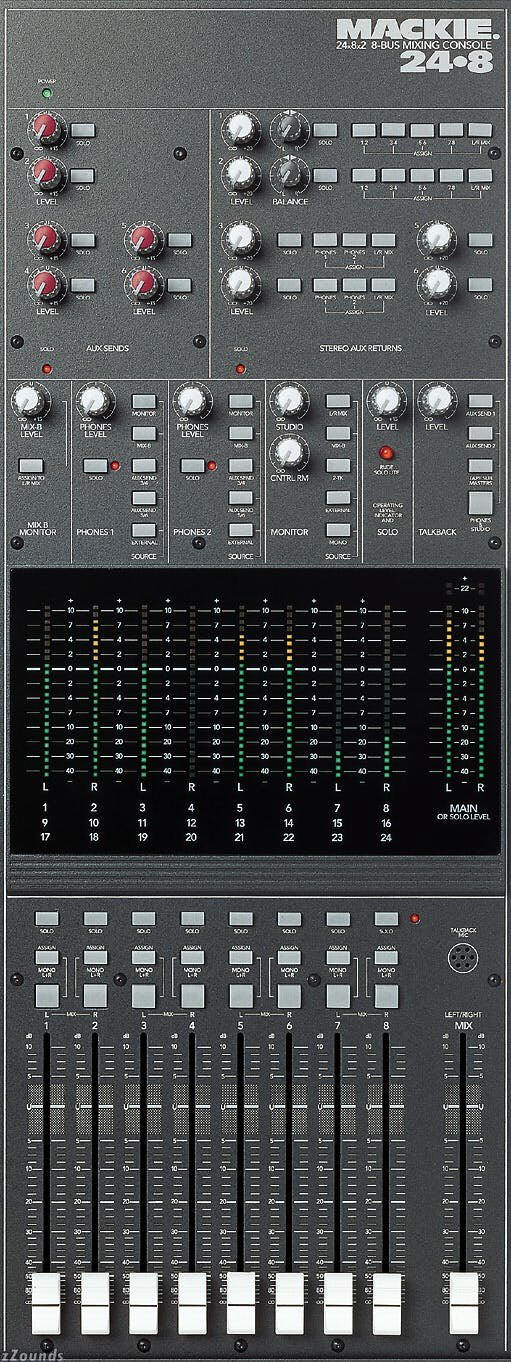Adjust the Solo section level knob
This screenshot has height=1362, width=511.
385,403
